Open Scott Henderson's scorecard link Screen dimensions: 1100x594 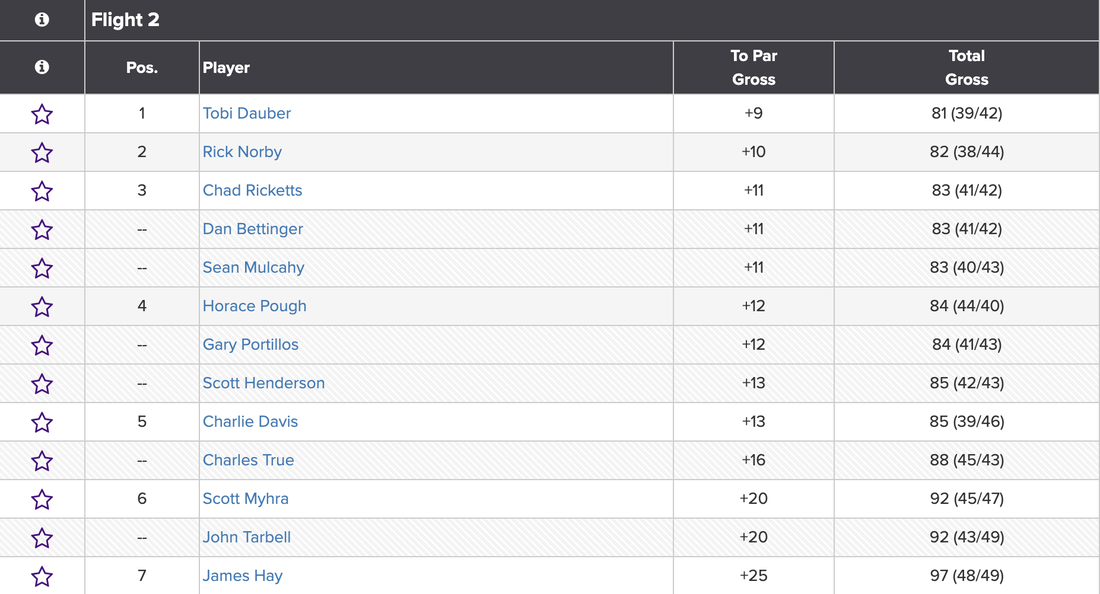click(263, 383)
